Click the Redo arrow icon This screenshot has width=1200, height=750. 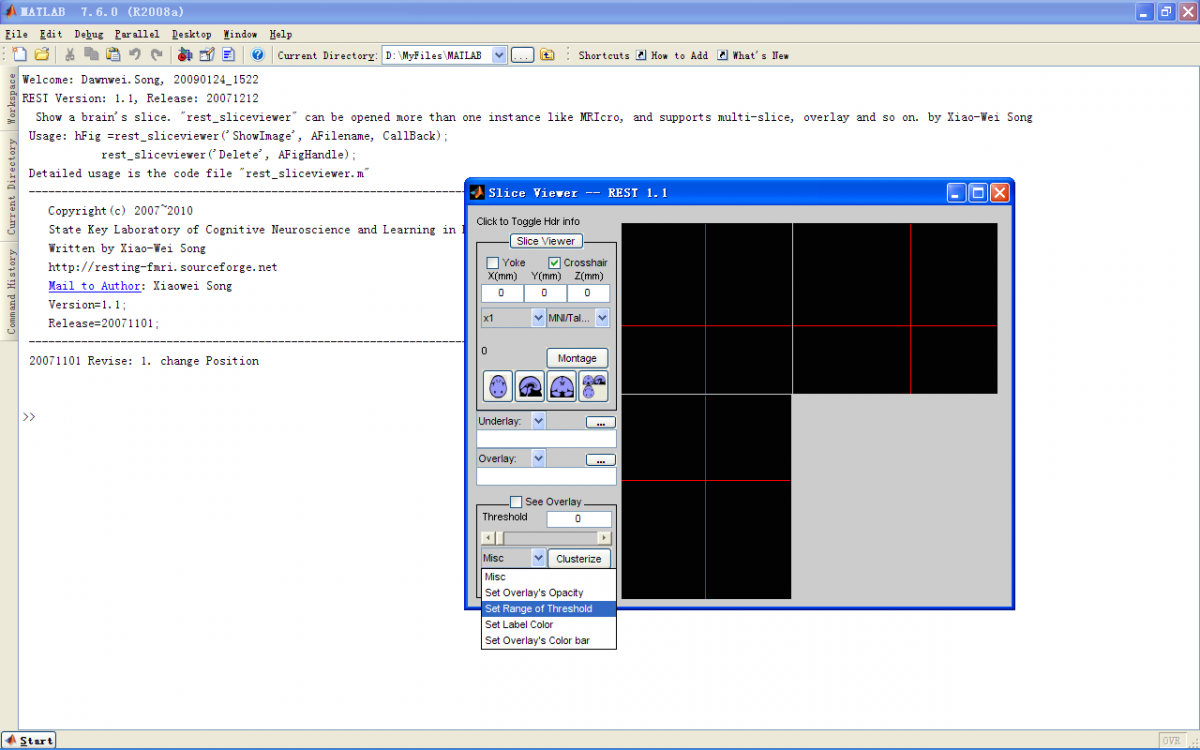point(155,55)
